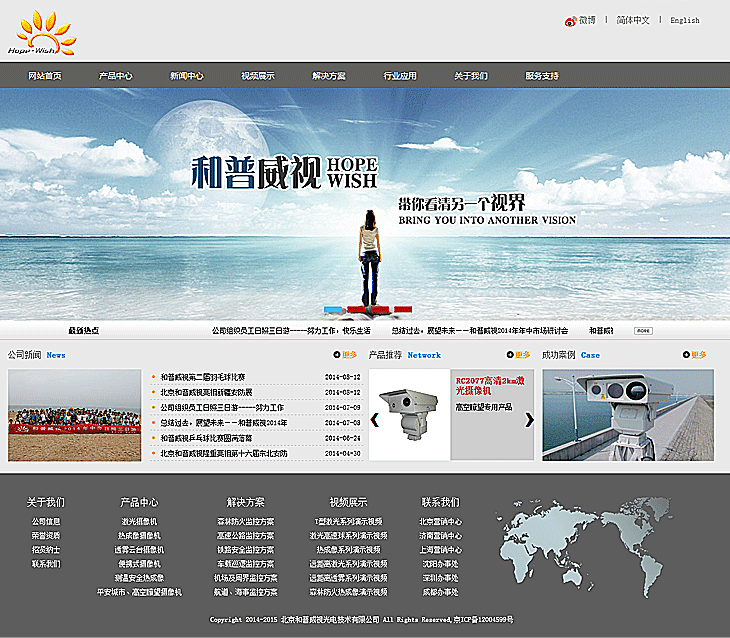Click the previous arrow in product carousel
730x638 pixels.
tap(375, 420)
